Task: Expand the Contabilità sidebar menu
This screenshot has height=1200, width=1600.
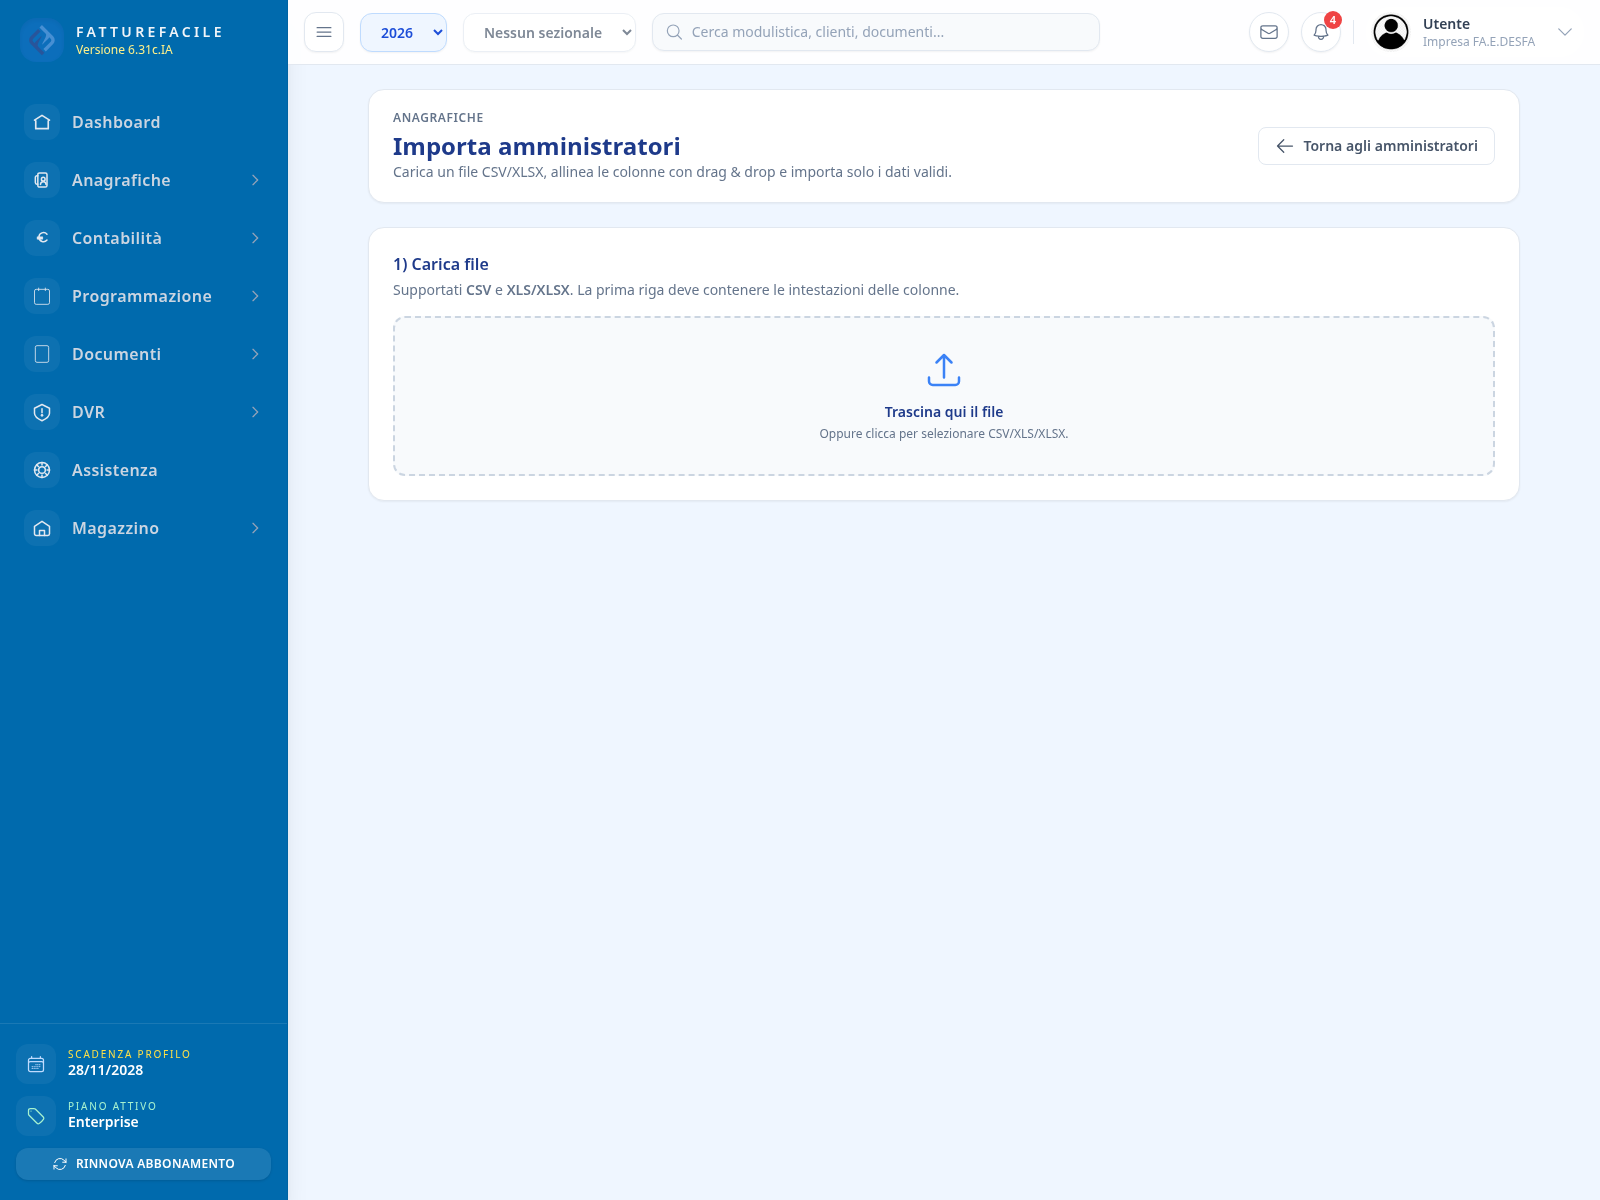Action: click(x=144, y=238)
